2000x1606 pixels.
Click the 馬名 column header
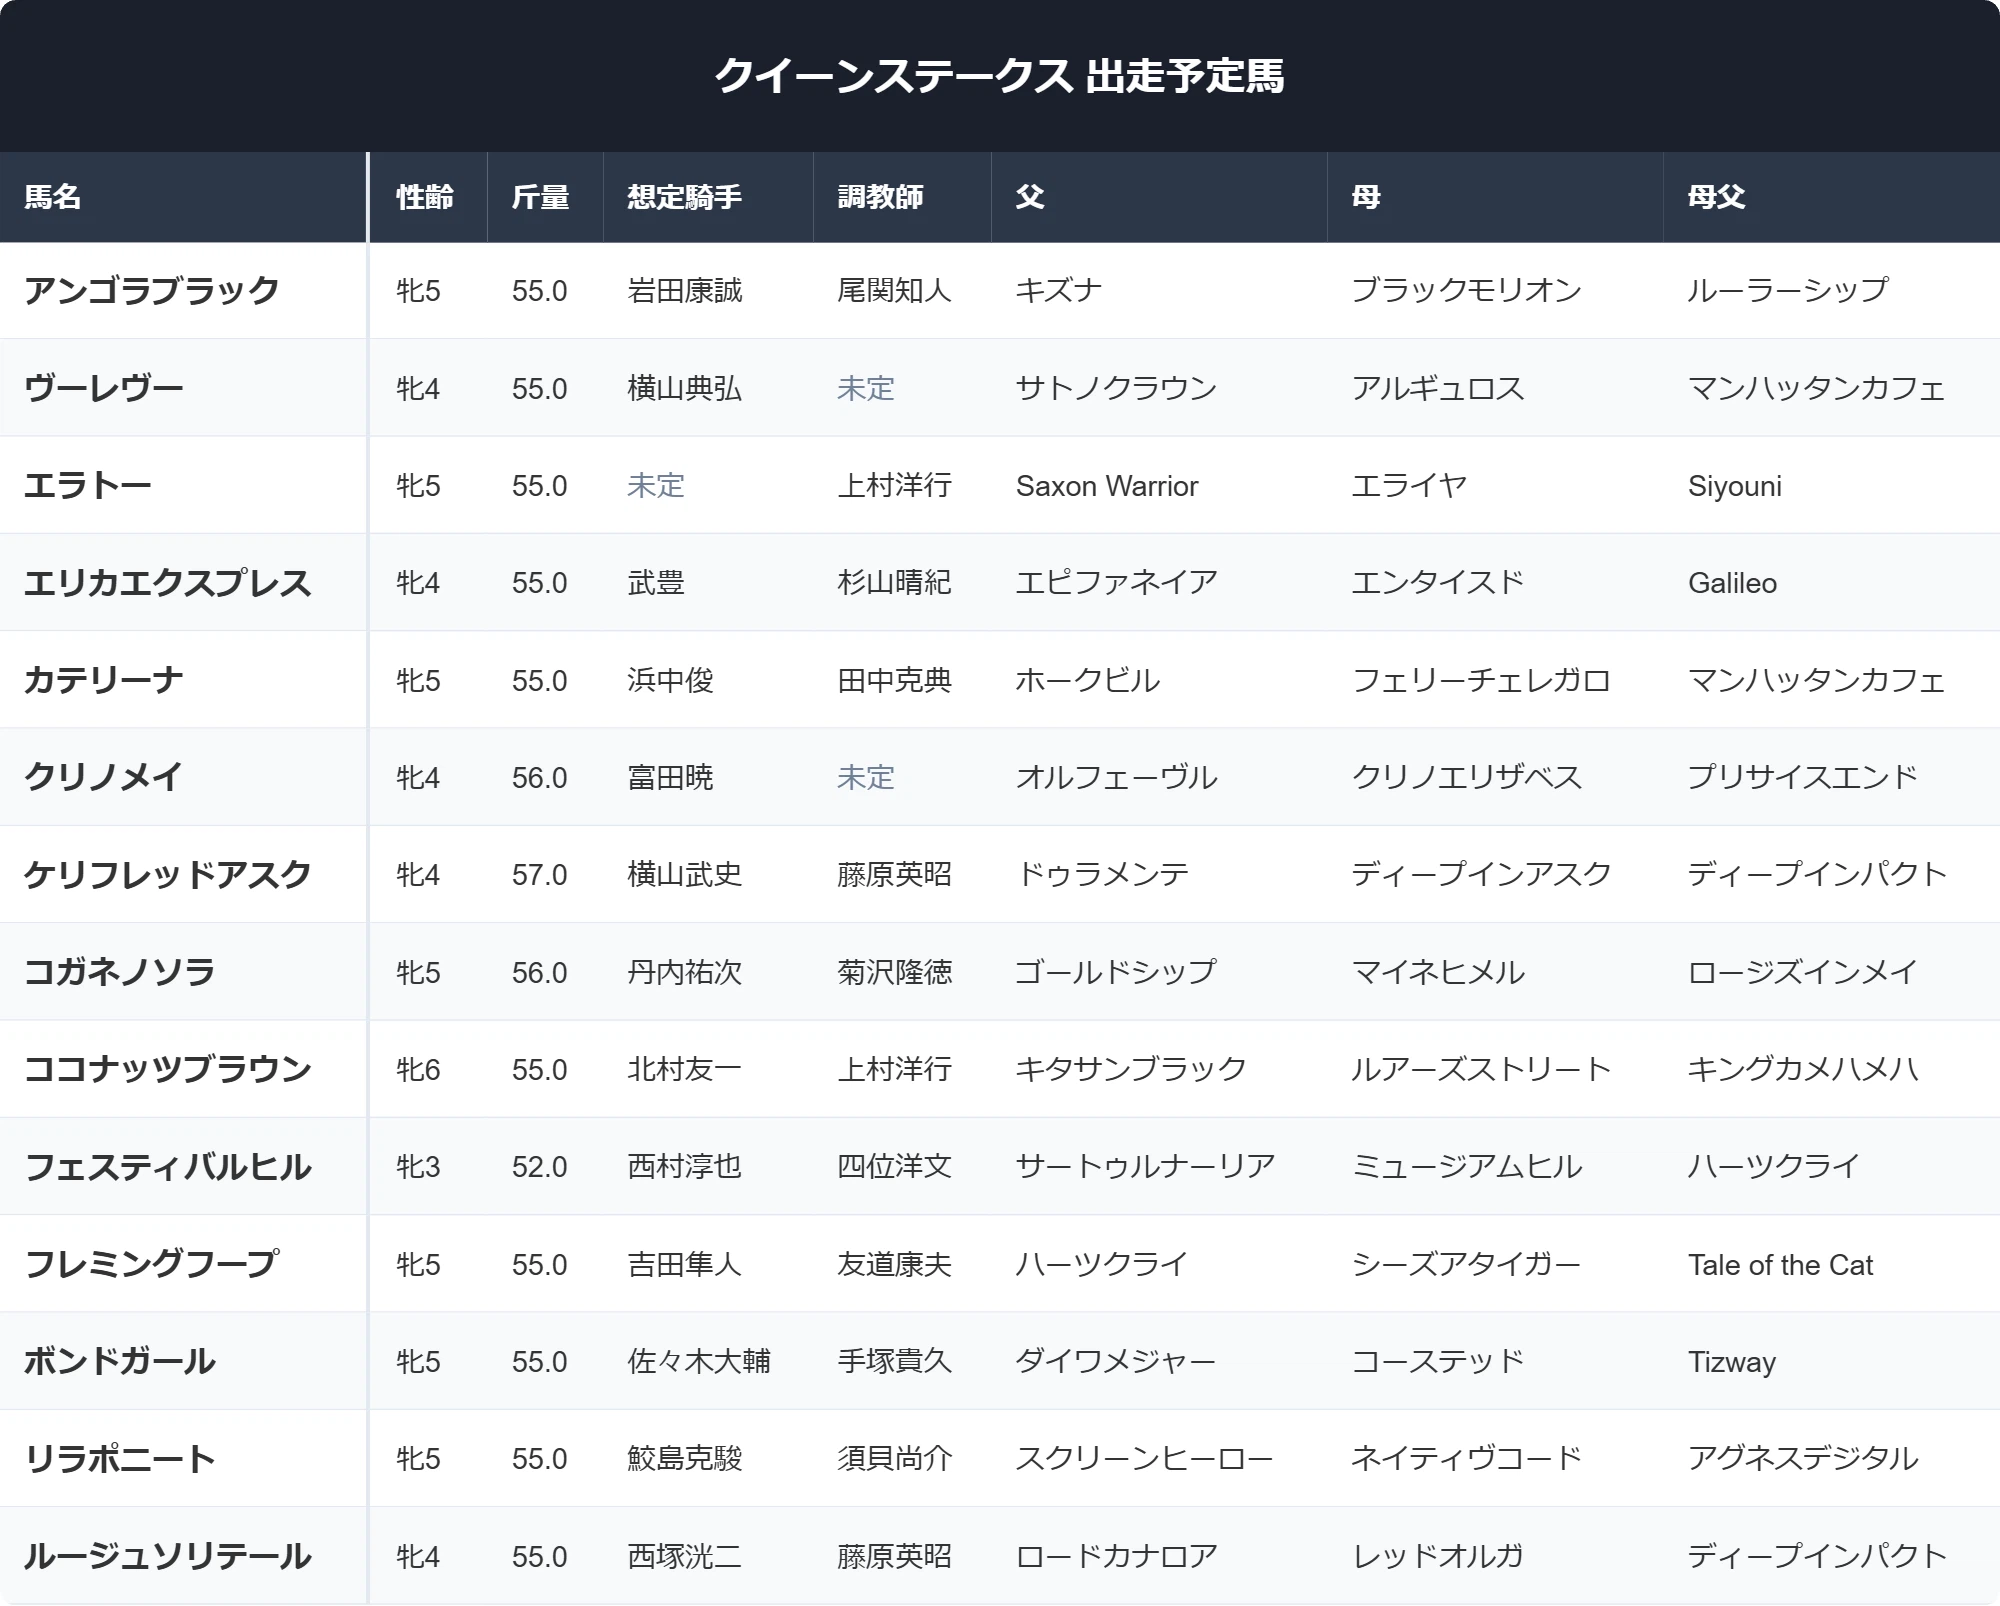point(53,197)
